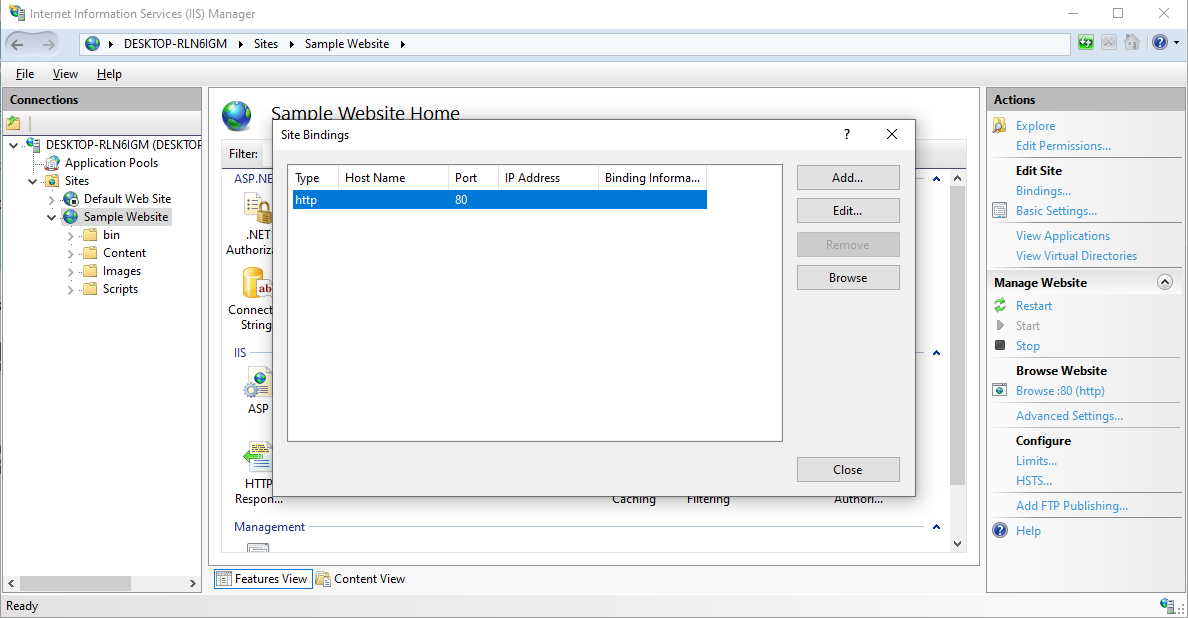The image size is (1188, 618).
Task: Select Default Web Site in tree
Action: click(127, 198)
